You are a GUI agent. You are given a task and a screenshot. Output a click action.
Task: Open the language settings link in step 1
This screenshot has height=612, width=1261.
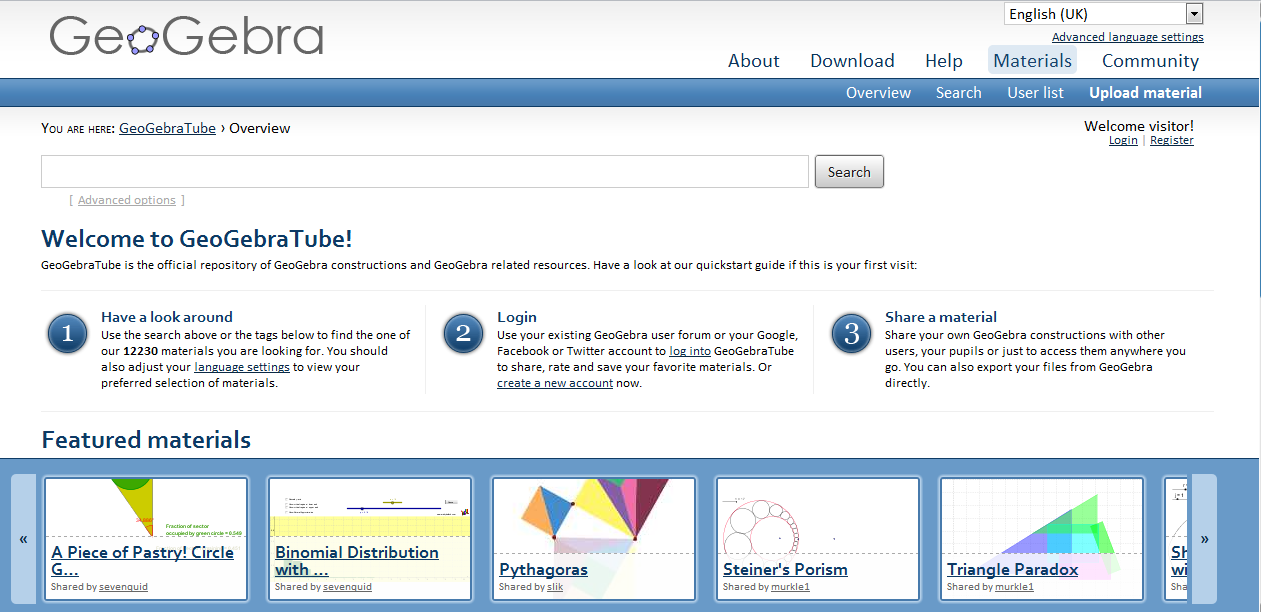coord(242,367)
